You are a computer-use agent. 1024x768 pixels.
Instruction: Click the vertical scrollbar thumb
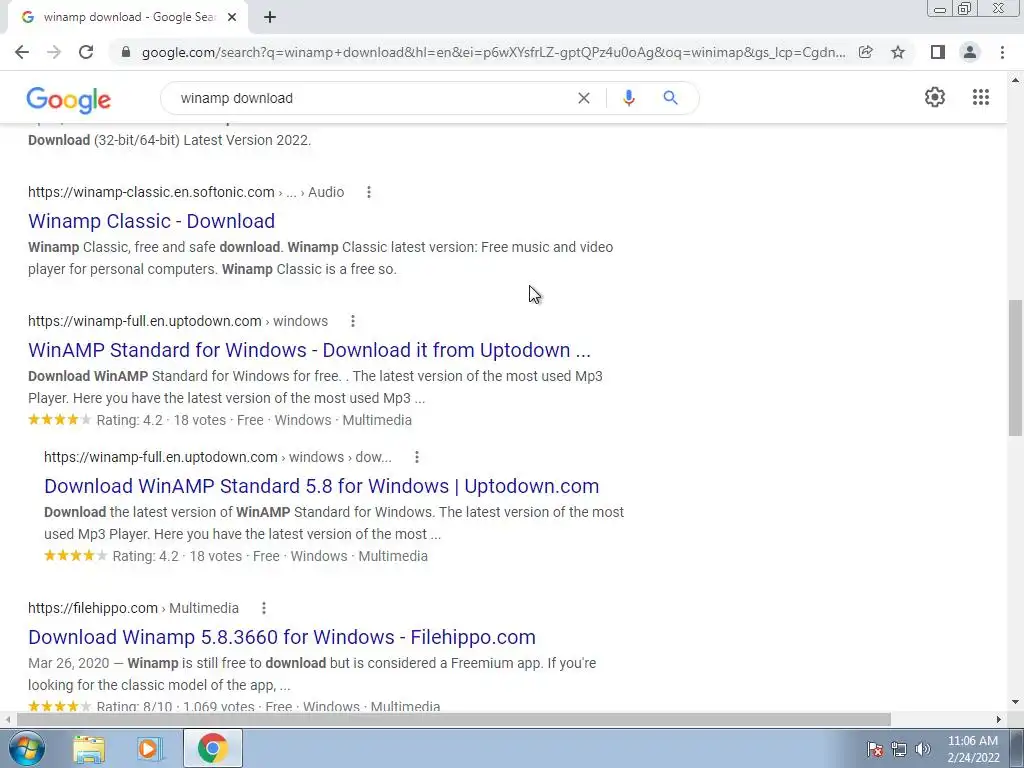click(x=1015, y=368)
